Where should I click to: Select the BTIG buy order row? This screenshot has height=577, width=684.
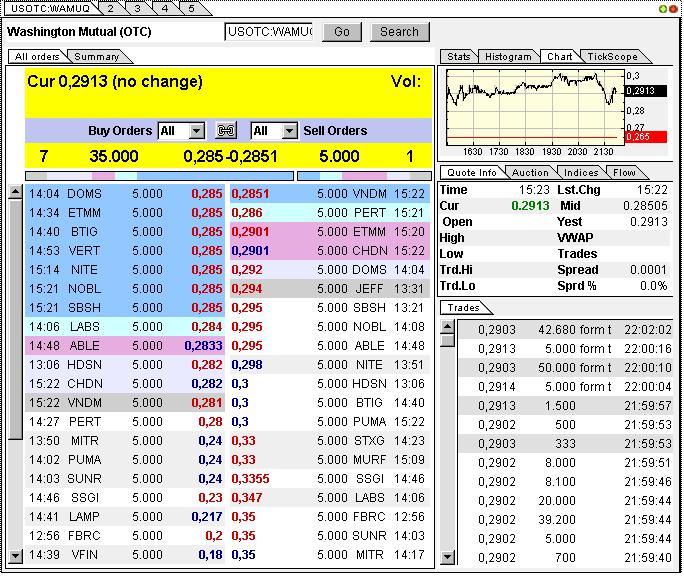click(x=125, y=232)
